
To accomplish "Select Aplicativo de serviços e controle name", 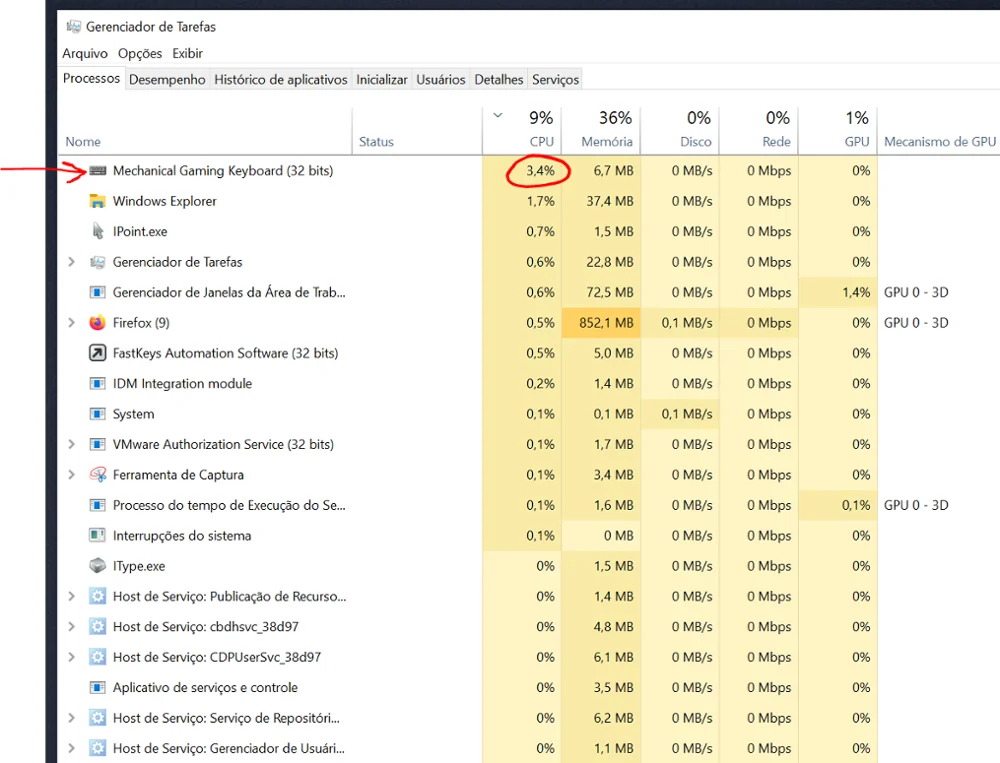I will (205, 688).
